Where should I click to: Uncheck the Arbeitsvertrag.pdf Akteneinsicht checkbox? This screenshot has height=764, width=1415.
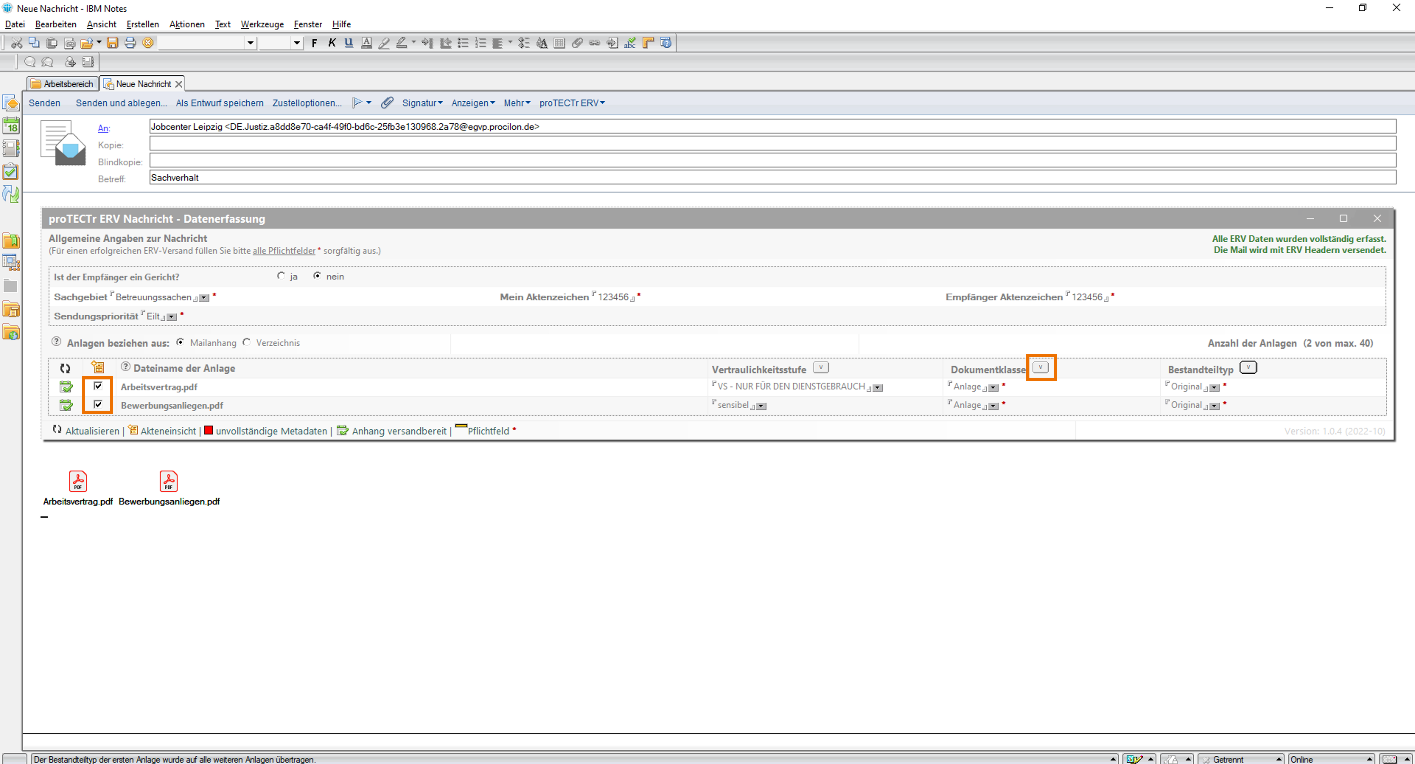point(98,386)
